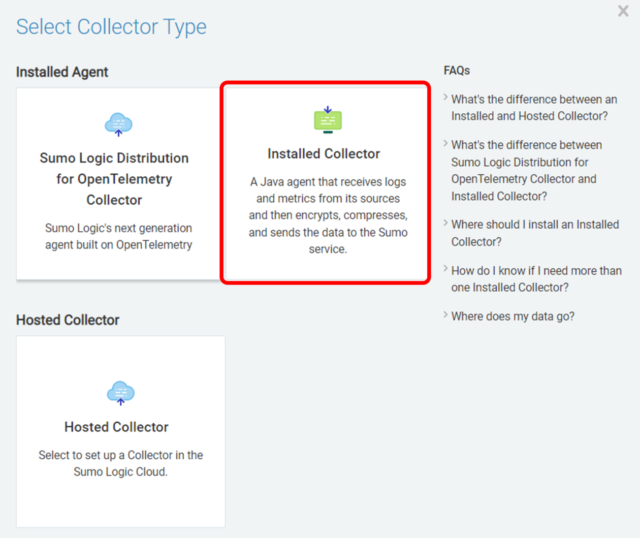The height and width of the screenshot is (538, 640).
Task: Expand FAQ about OpenTelemetry Collector versus Installed Collector
Action: (527, 171)
